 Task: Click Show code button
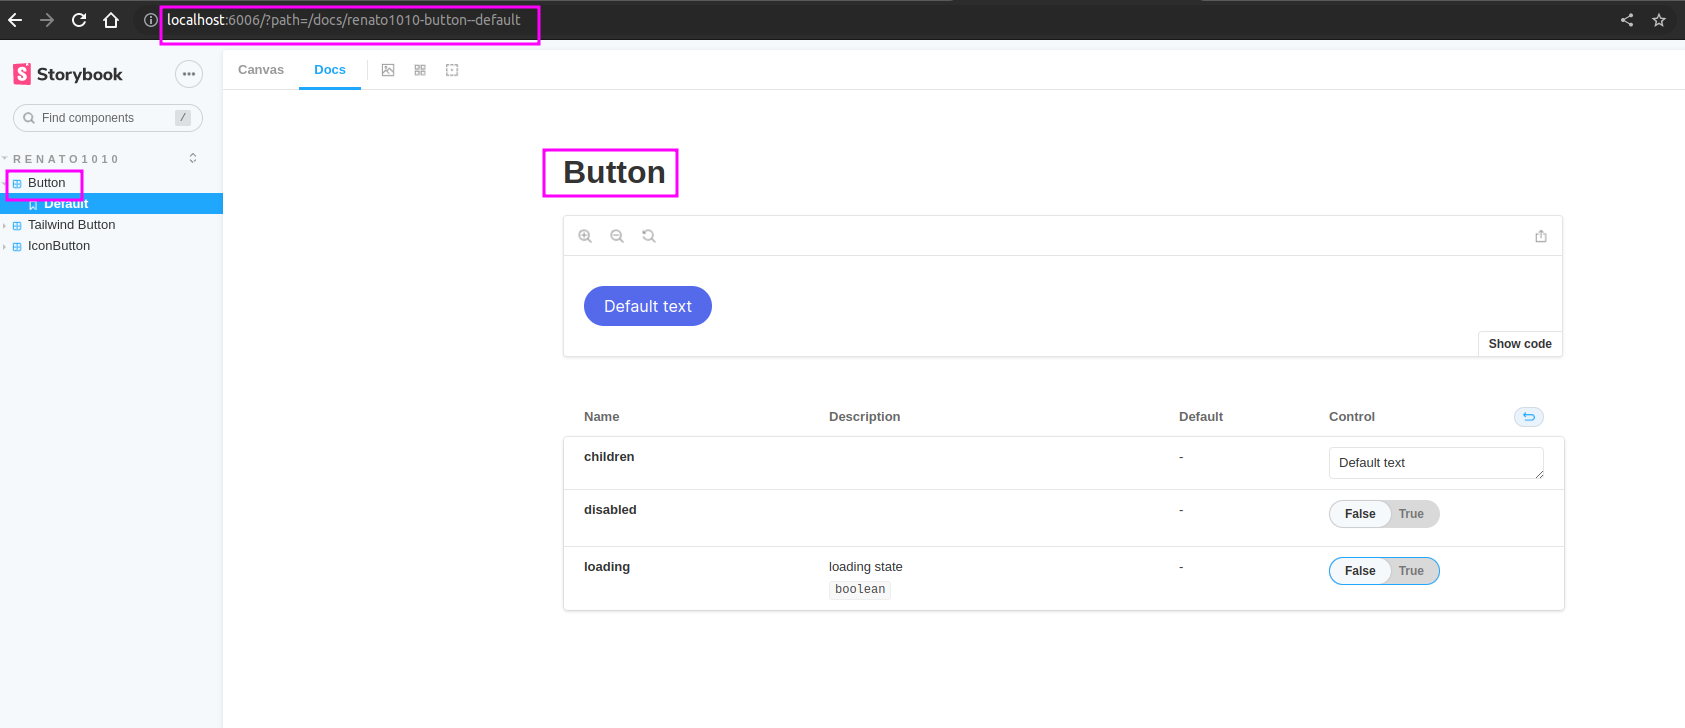(1520, 344)
